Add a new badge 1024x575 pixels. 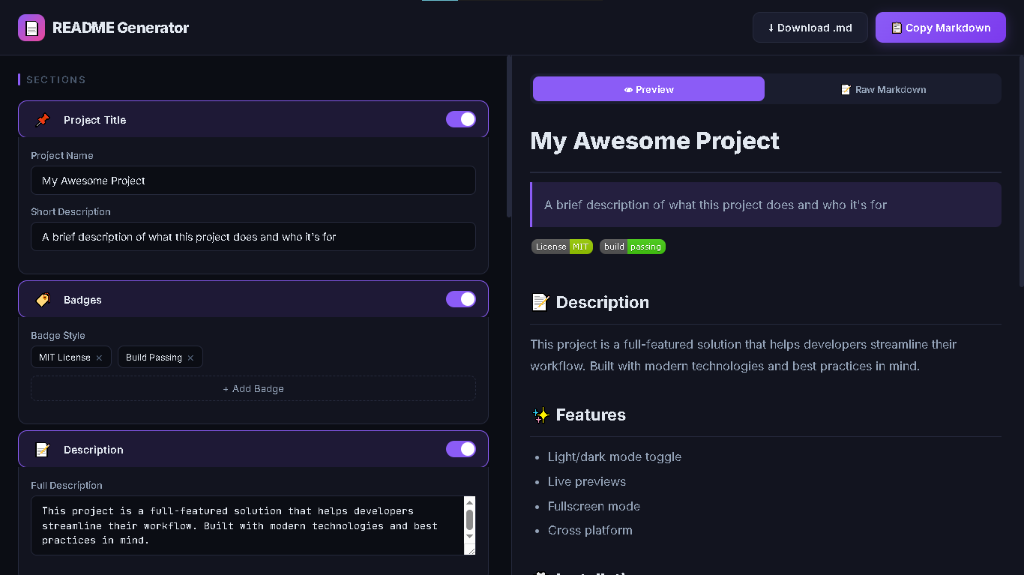(253, 389)
